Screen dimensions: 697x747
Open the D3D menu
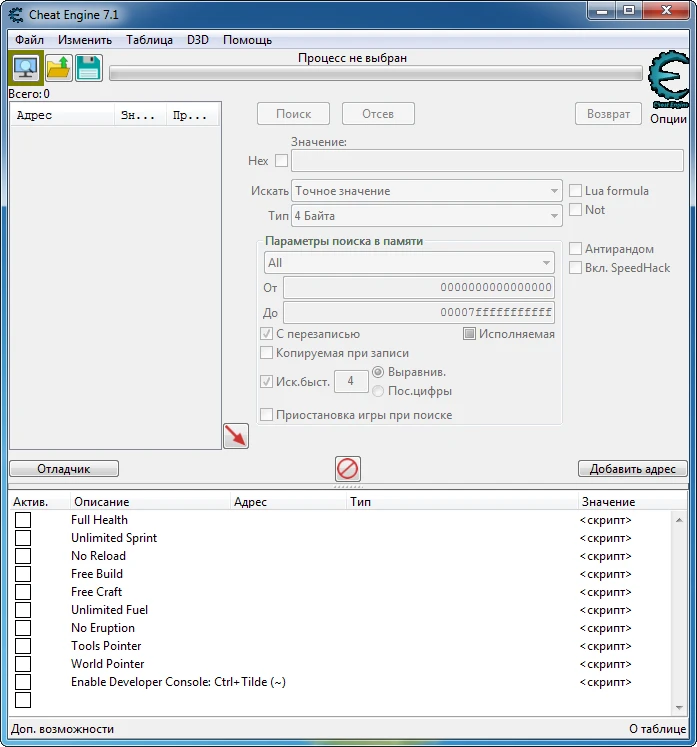198,40
